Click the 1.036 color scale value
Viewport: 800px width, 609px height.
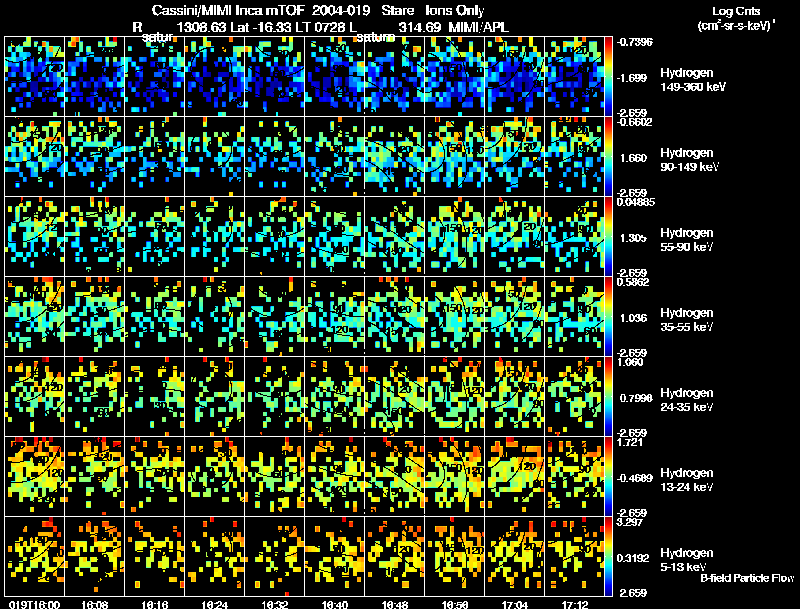(x=633, y=318)
